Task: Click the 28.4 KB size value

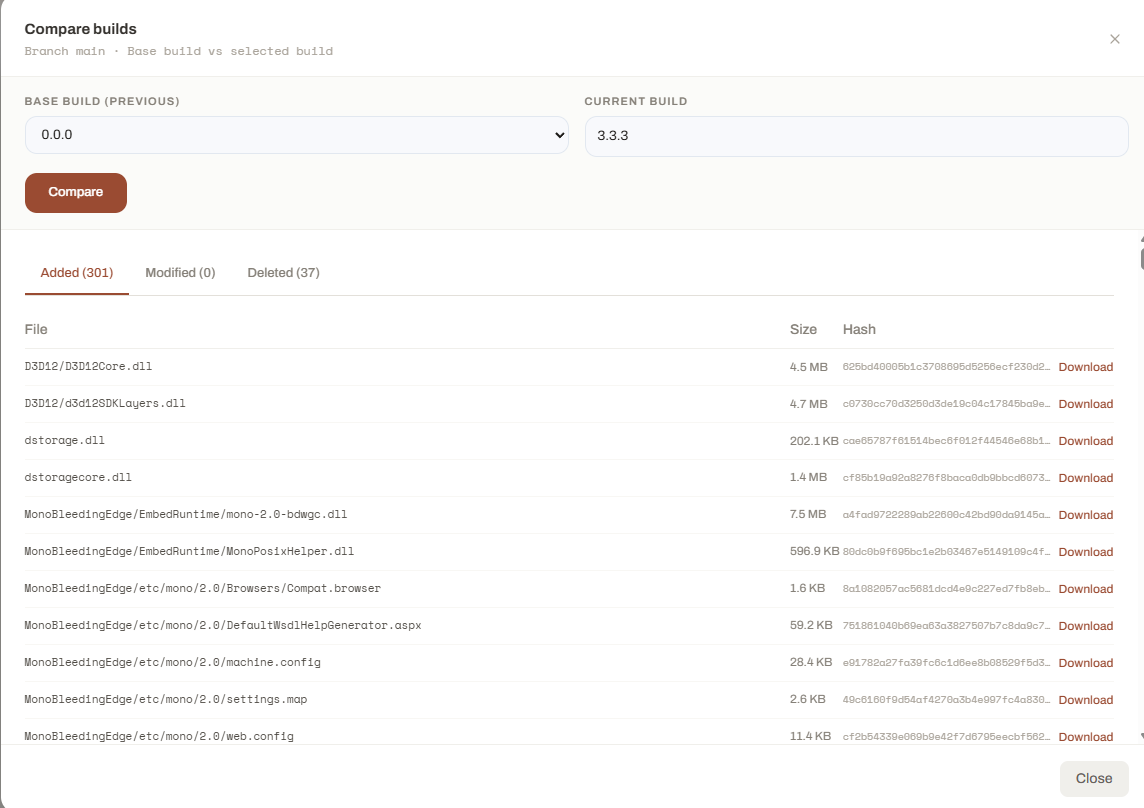Action: (811, 662)
